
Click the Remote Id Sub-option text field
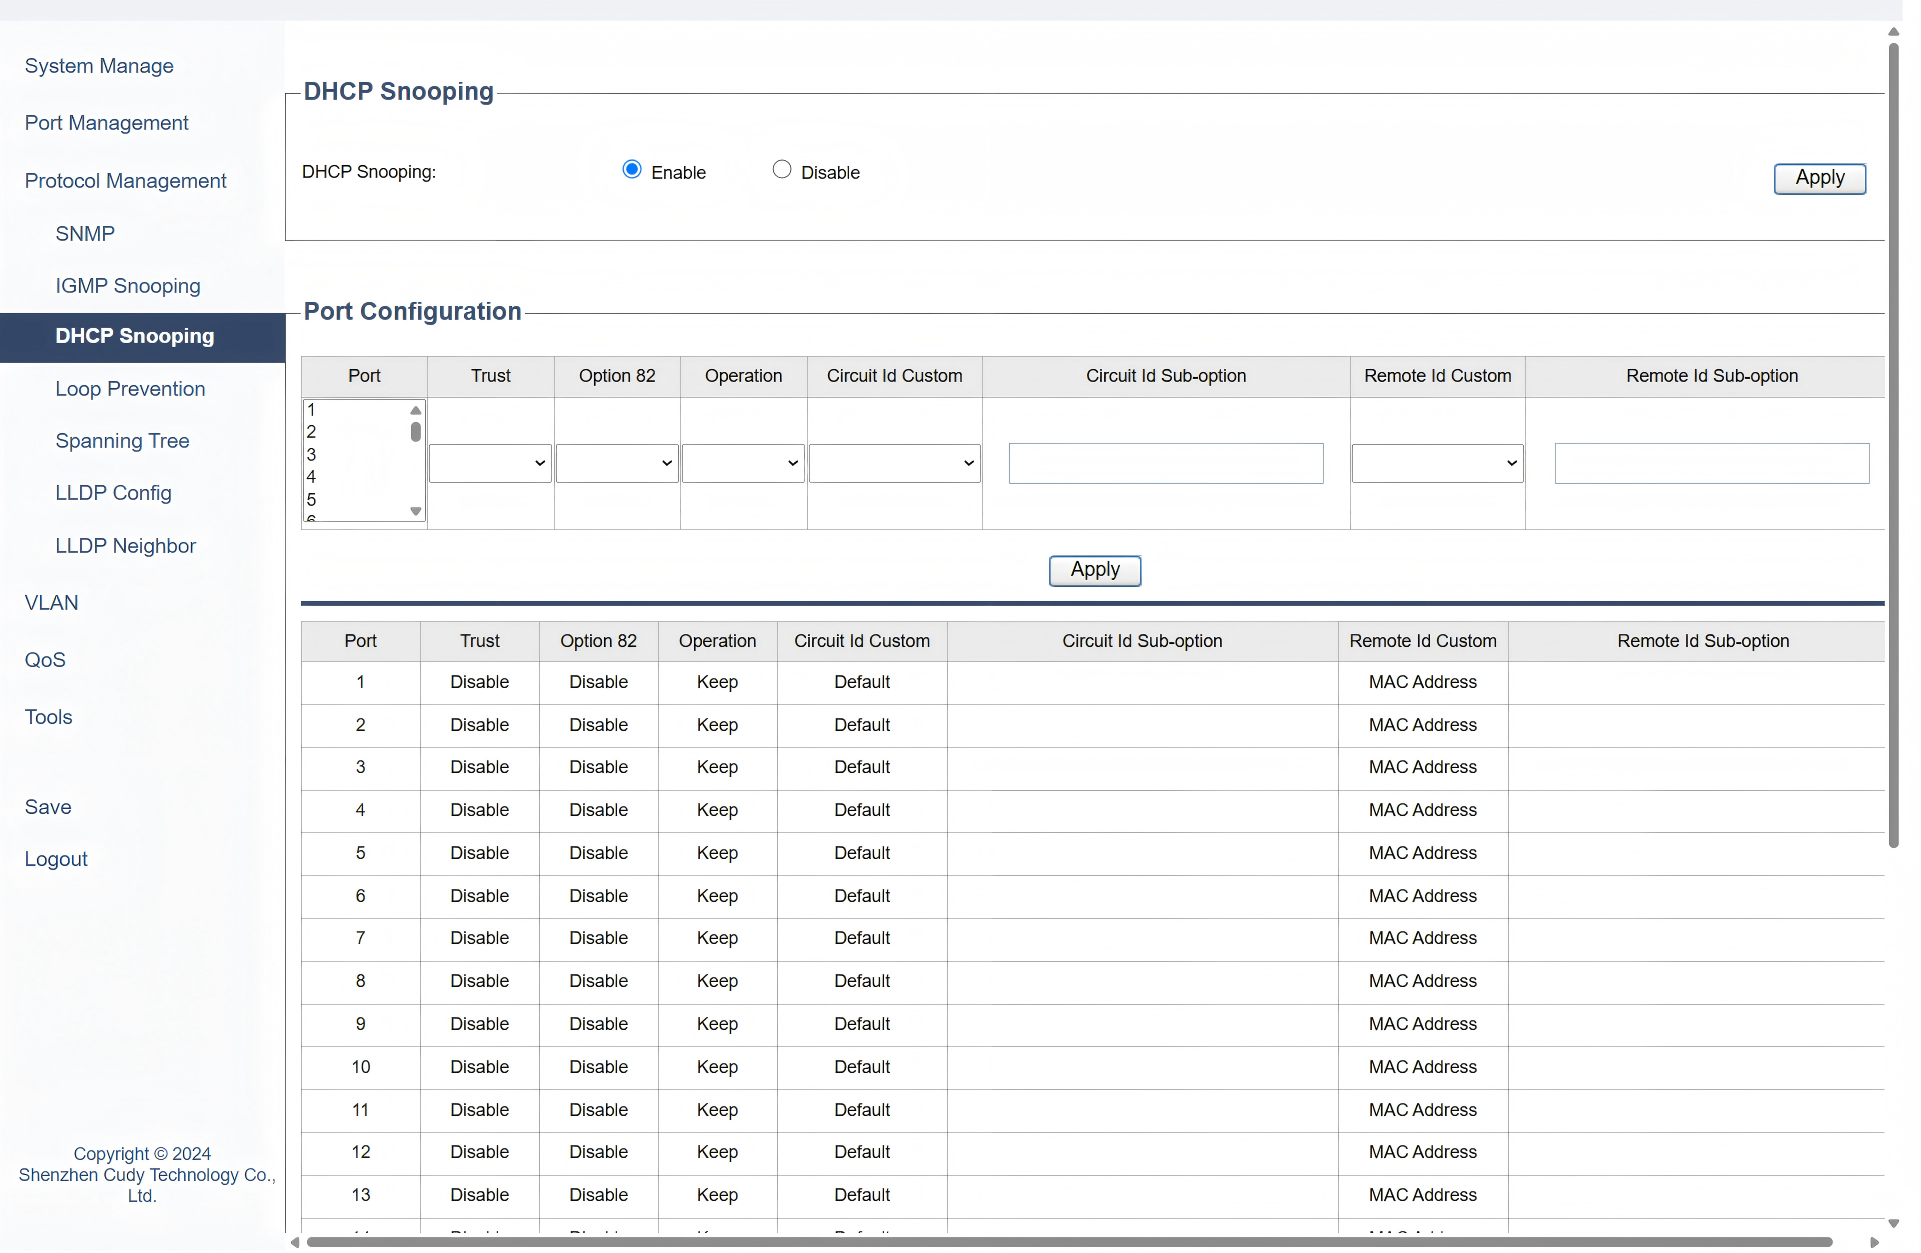coord(1711,464)
